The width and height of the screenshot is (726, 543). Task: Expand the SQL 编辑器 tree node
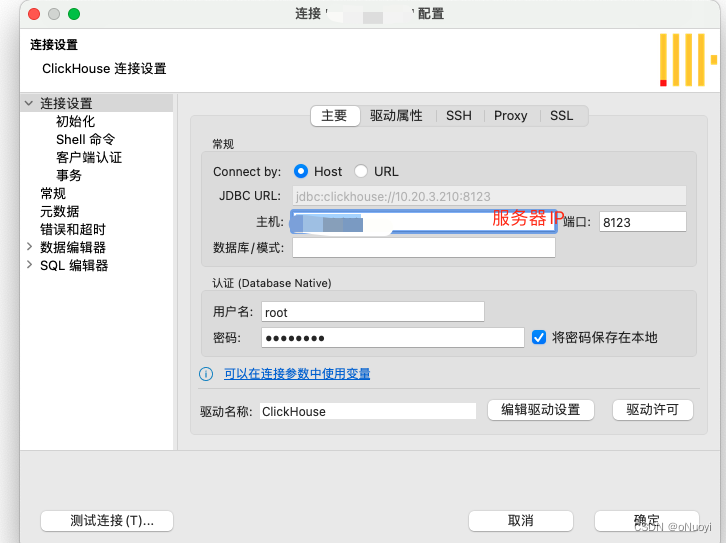coord(29,265)
